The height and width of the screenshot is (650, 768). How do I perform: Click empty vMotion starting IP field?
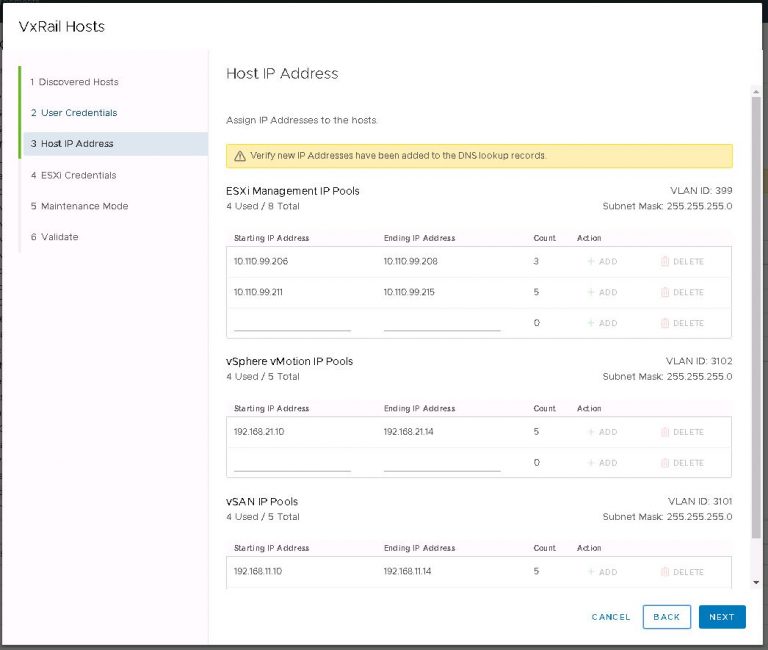(292, 463)
